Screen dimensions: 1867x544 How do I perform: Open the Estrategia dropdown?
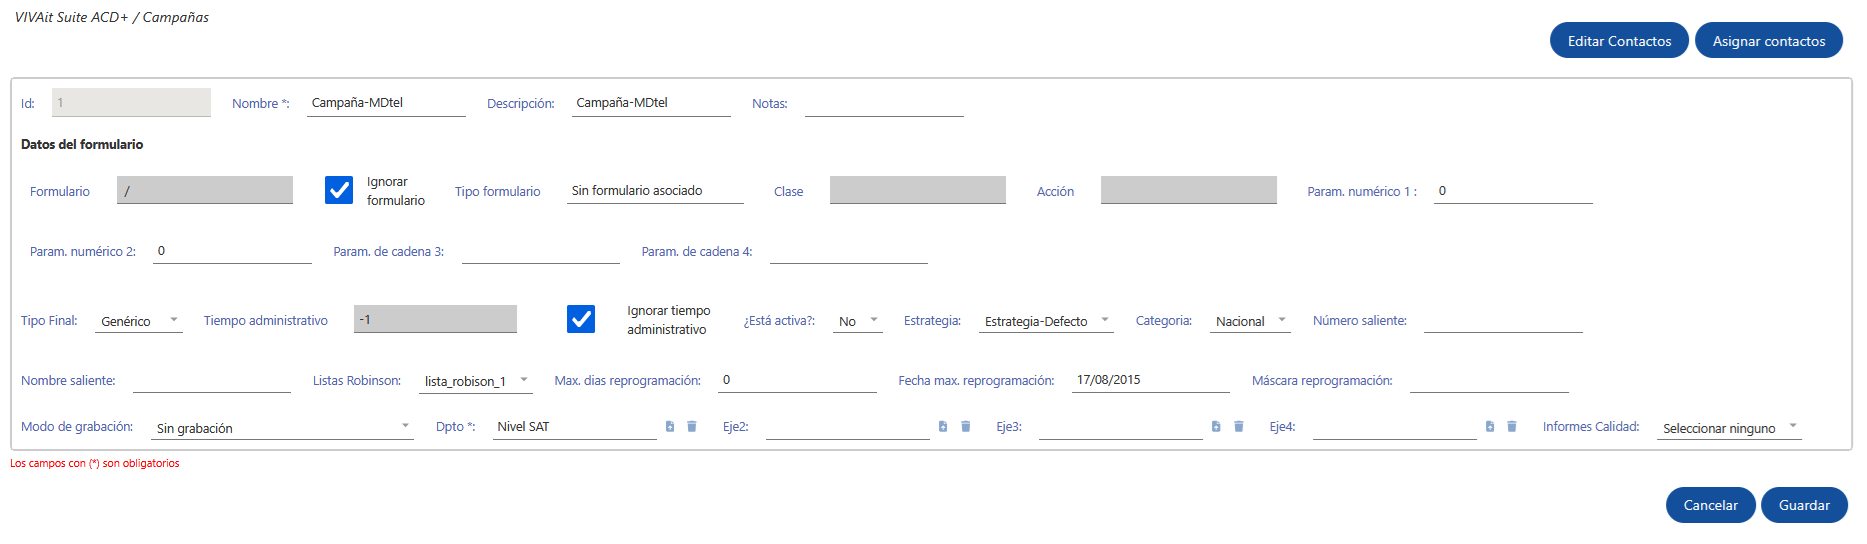point(1046,321)
